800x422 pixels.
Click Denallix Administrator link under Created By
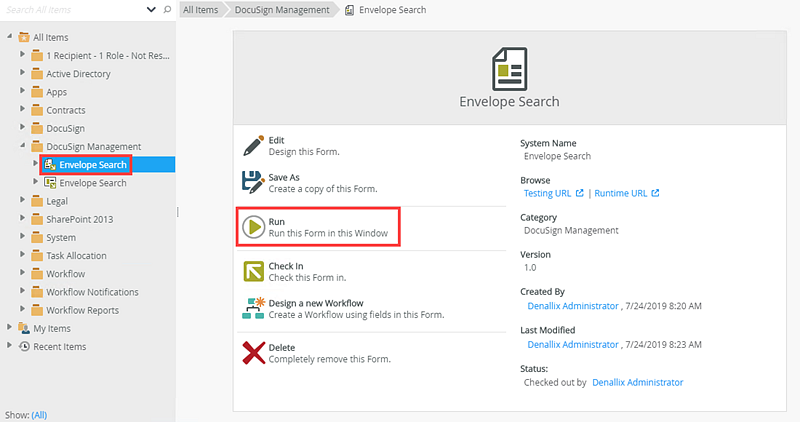(x=573, y=306)
